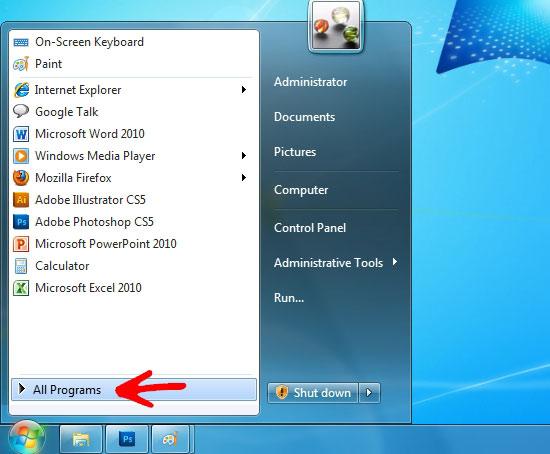The image size is (550, 454).
Task: Click 'Microsoft Word 2010' text
Action: [x=90, y=134]
